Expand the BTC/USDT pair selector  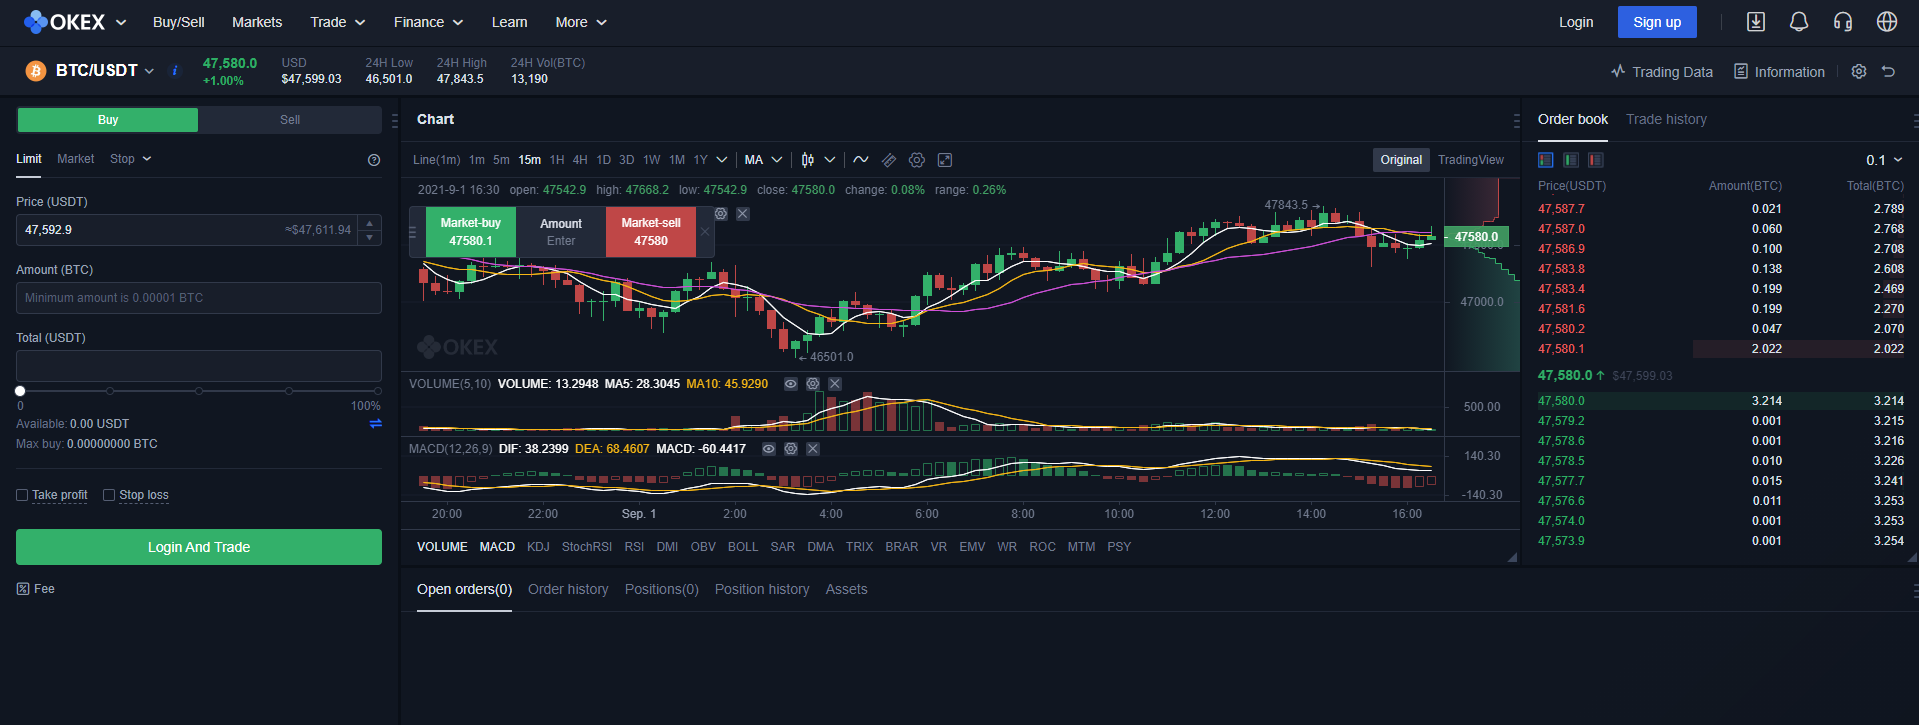tap(149, 71)
